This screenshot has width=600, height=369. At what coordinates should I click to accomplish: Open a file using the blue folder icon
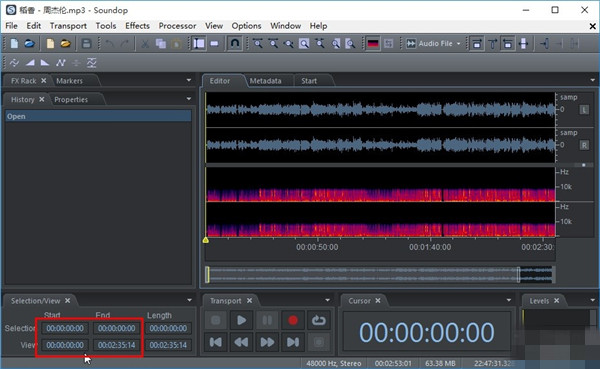click(x=29, y=44)
